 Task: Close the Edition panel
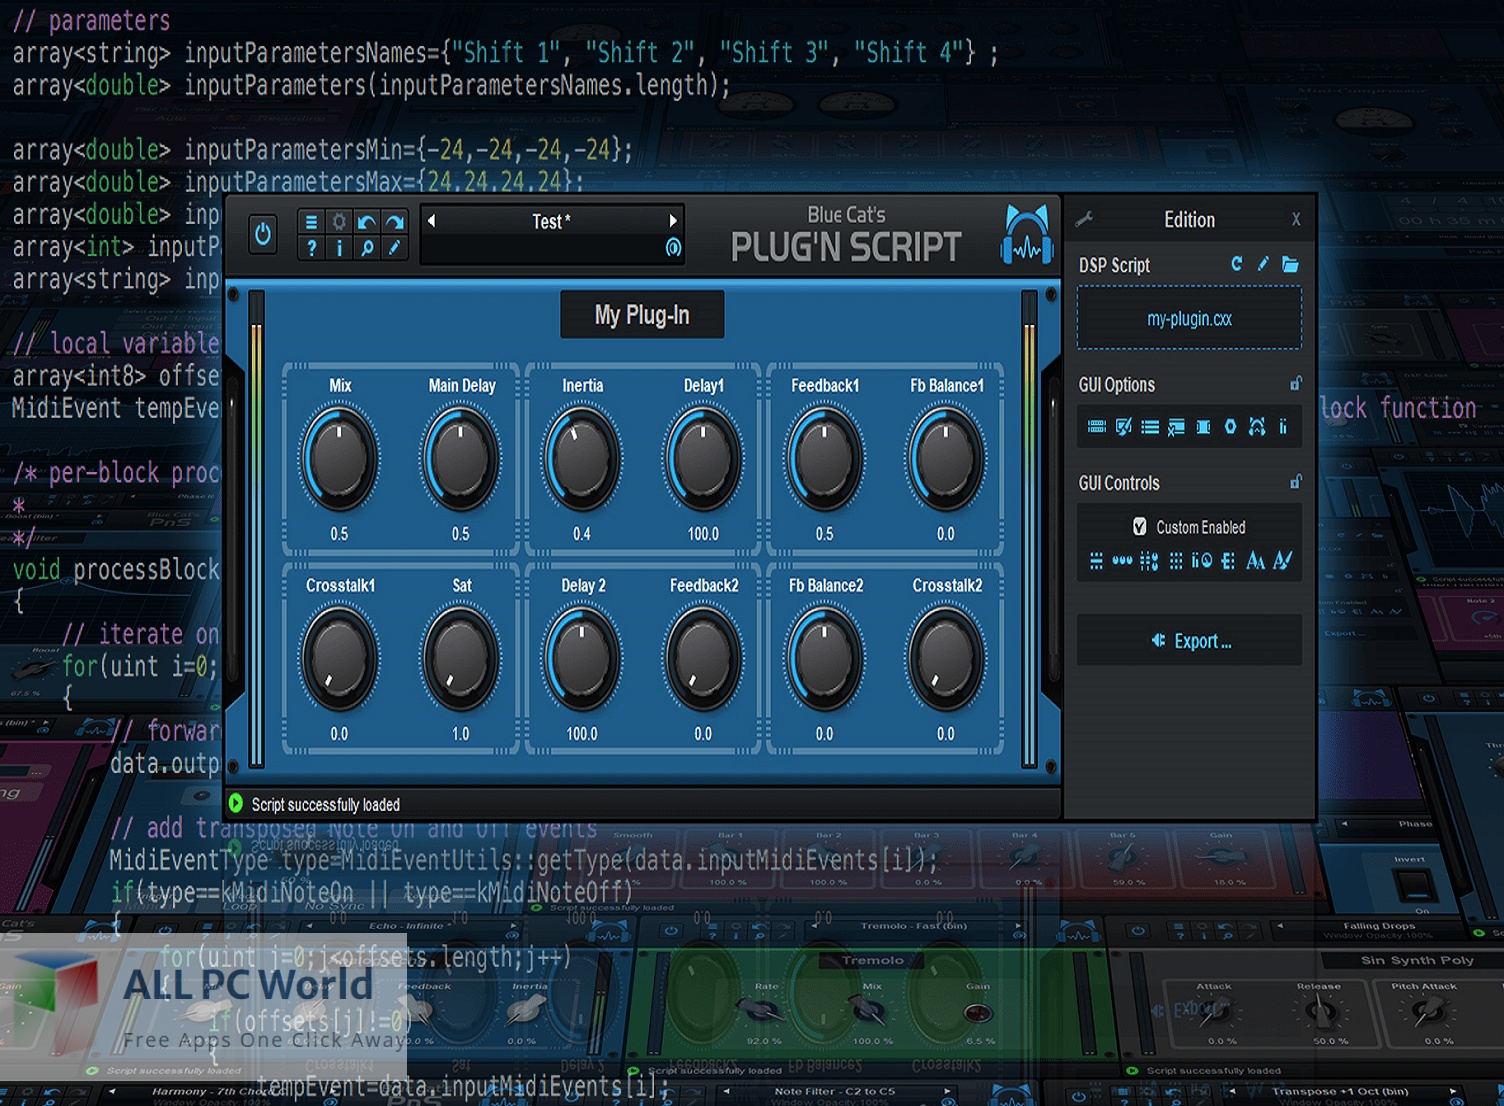coord(1296,219)
